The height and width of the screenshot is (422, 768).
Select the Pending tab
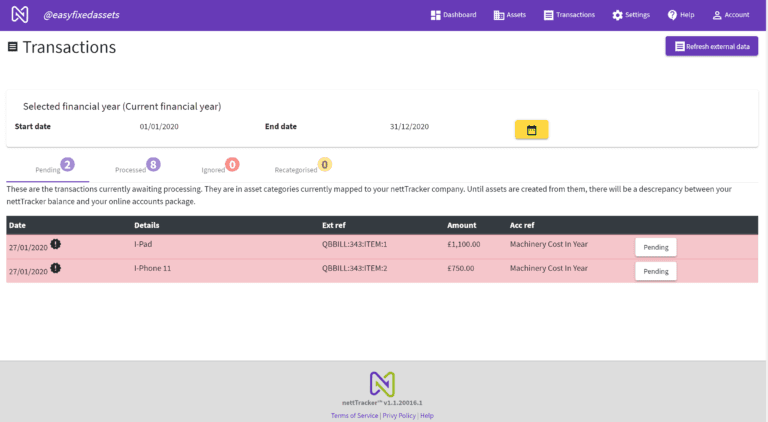pyautogui.click(x=48, y=170)
